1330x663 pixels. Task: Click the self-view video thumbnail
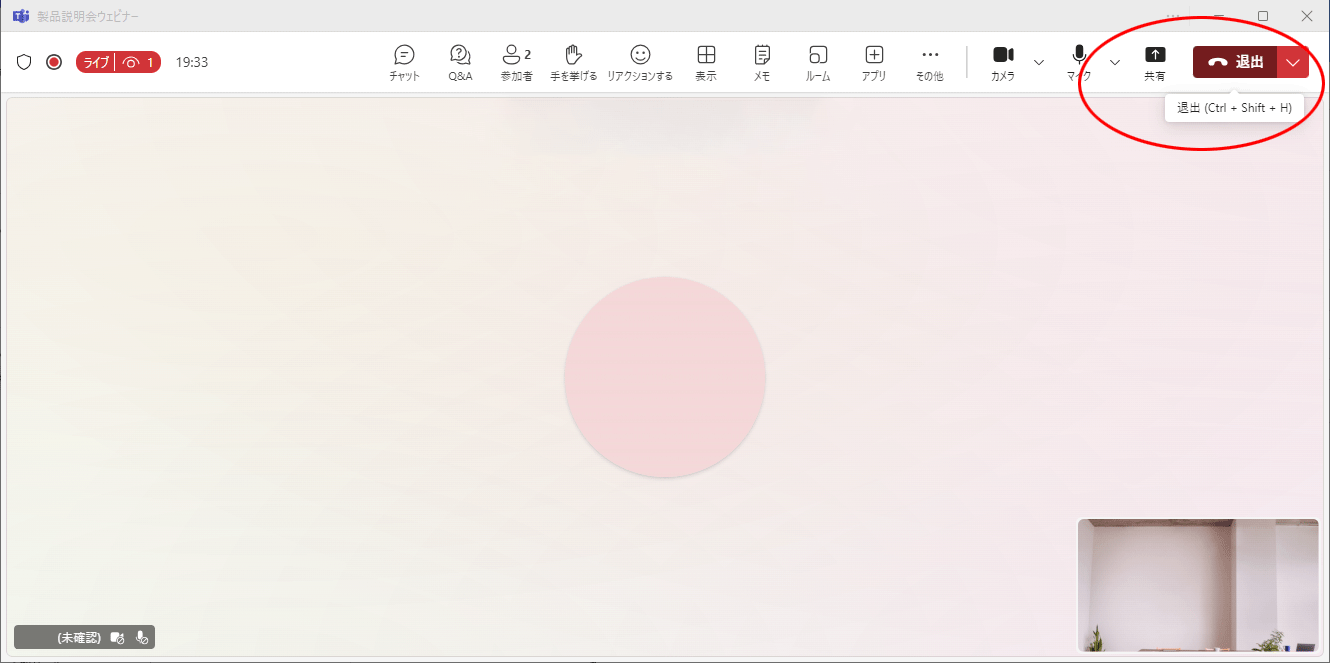coord(1198,585)
